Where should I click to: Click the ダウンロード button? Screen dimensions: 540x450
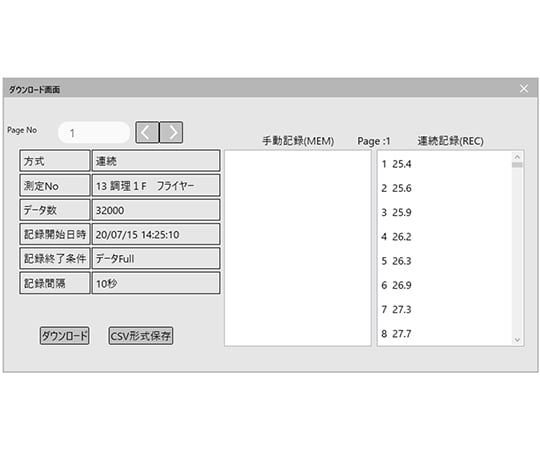[64, 336]
